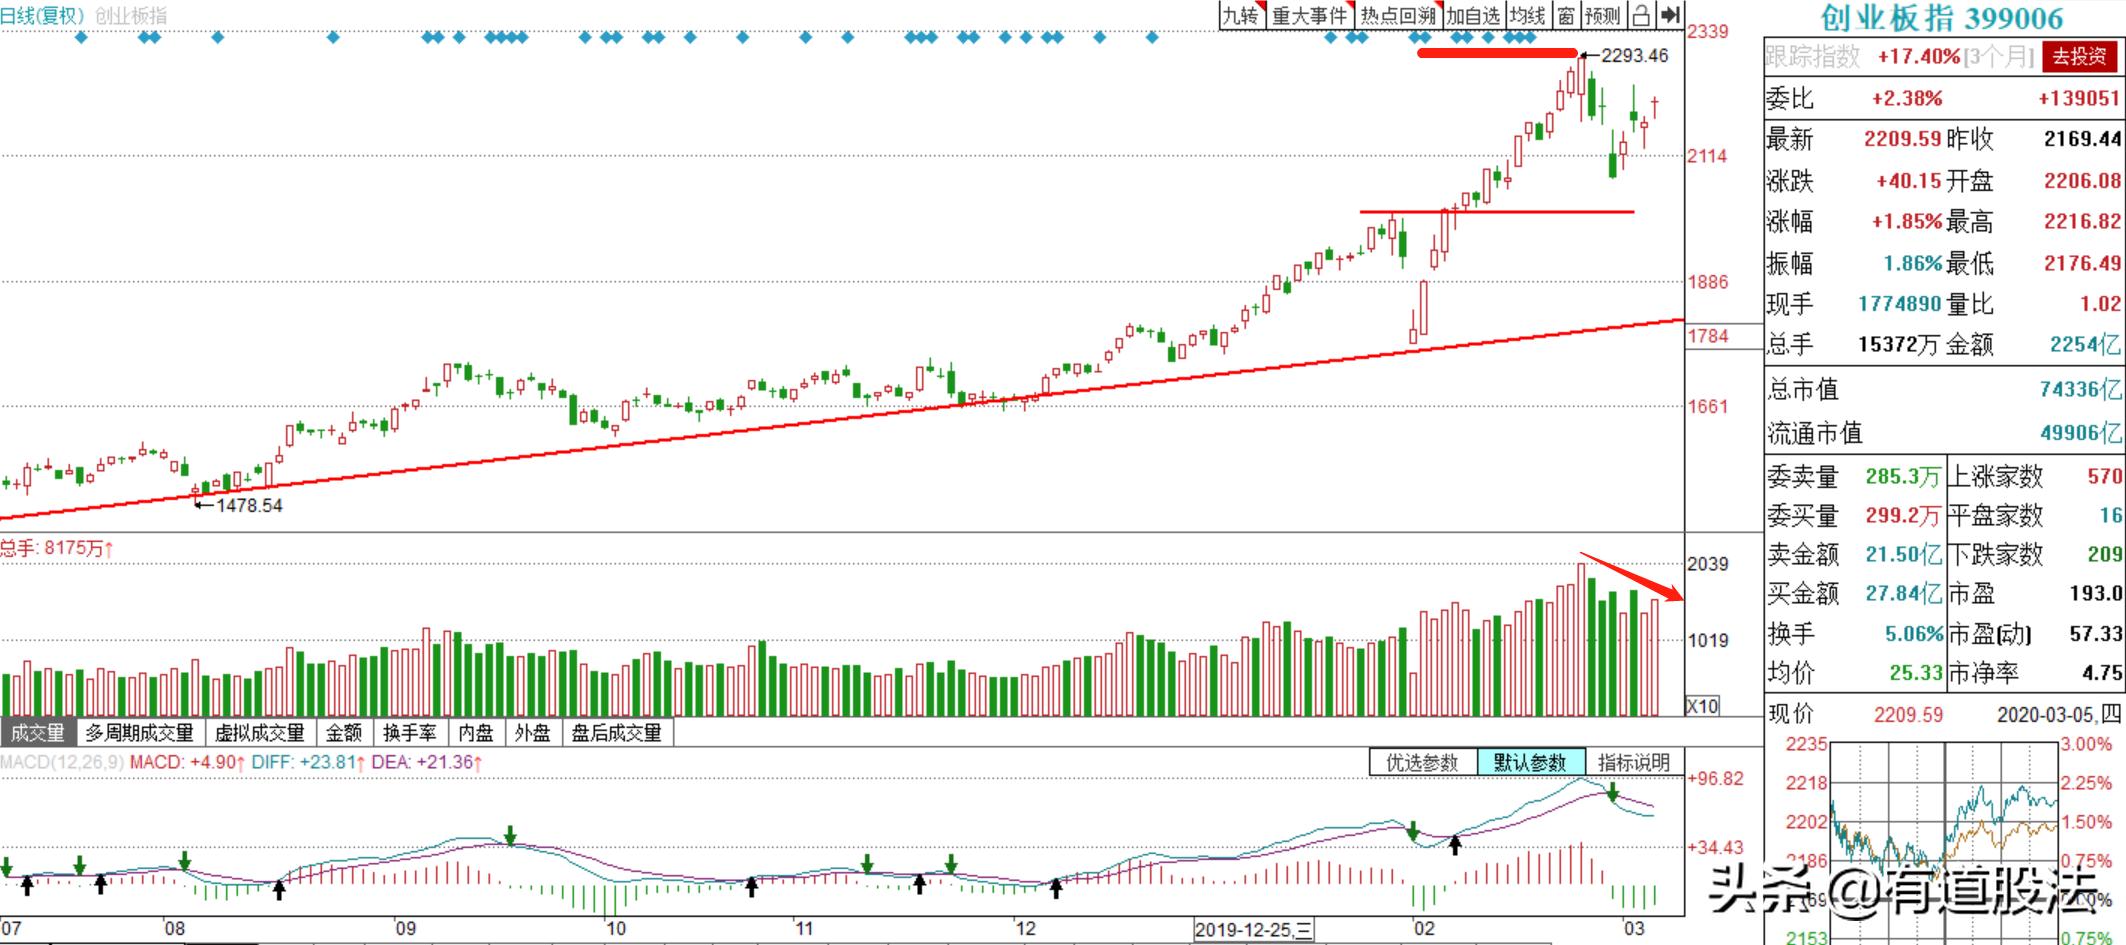
Task: Click the 总手 value 15372万
Action: (1899, 345)
